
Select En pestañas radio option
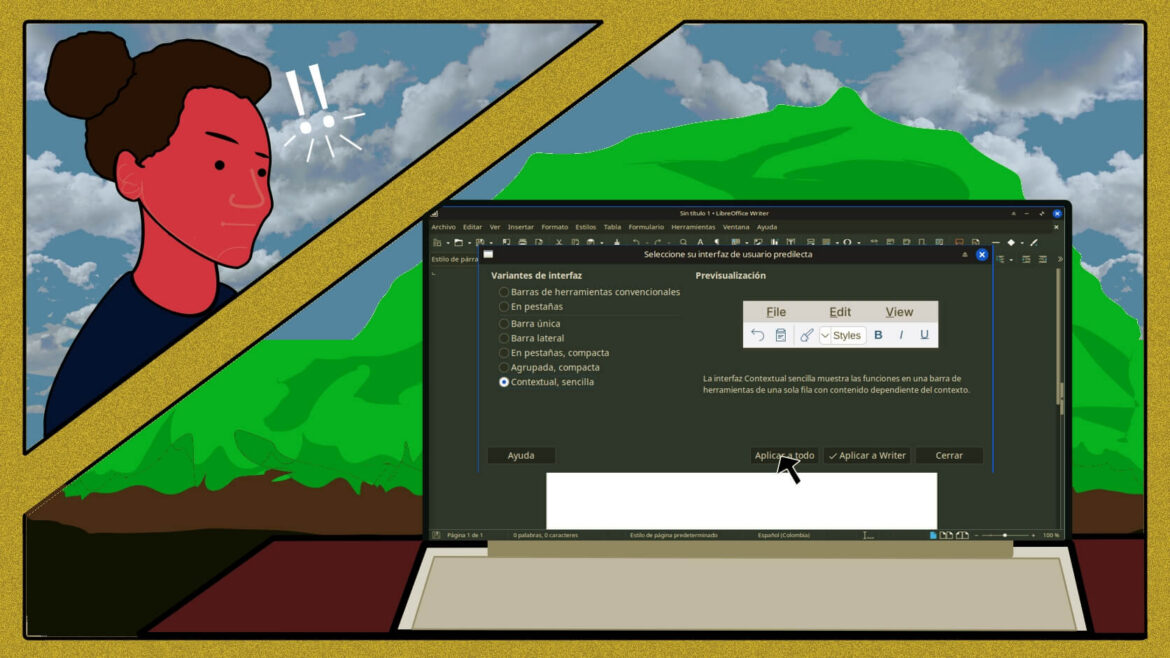(531, 307)
